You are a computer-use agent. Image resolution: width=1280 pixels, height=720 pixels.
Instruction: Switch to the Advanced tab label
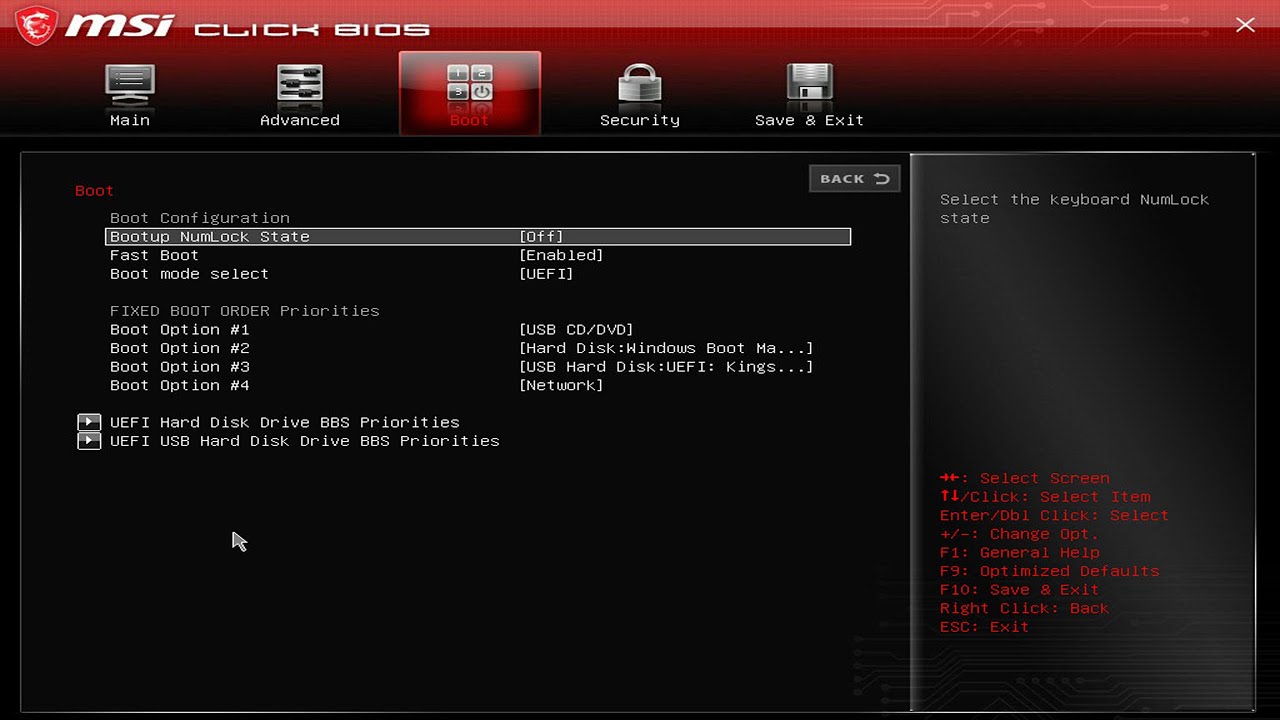click(300, 120)
